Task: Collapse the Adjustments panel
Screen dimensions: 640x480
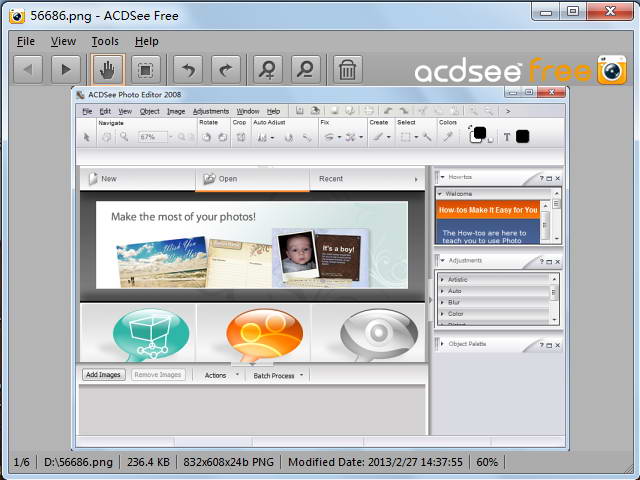Action: point(442,260)
